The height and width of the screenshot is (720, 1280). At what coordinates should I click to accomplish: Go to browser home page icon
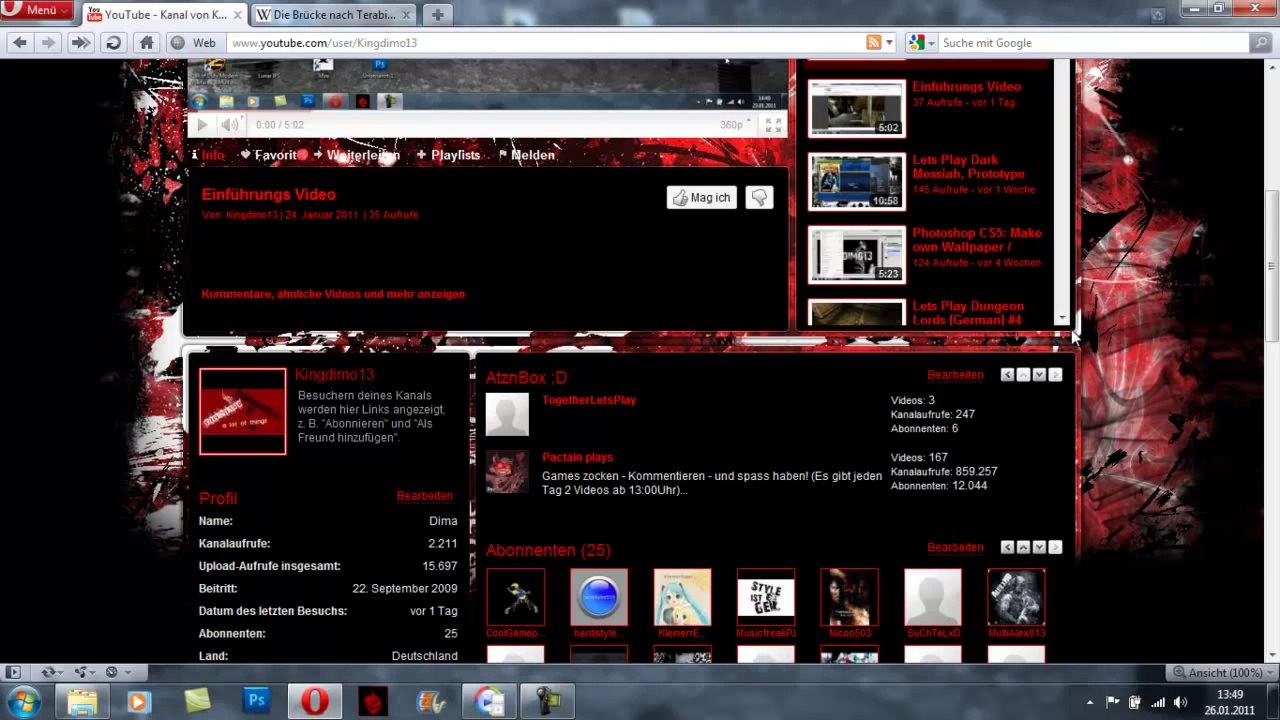coord(146,43)
